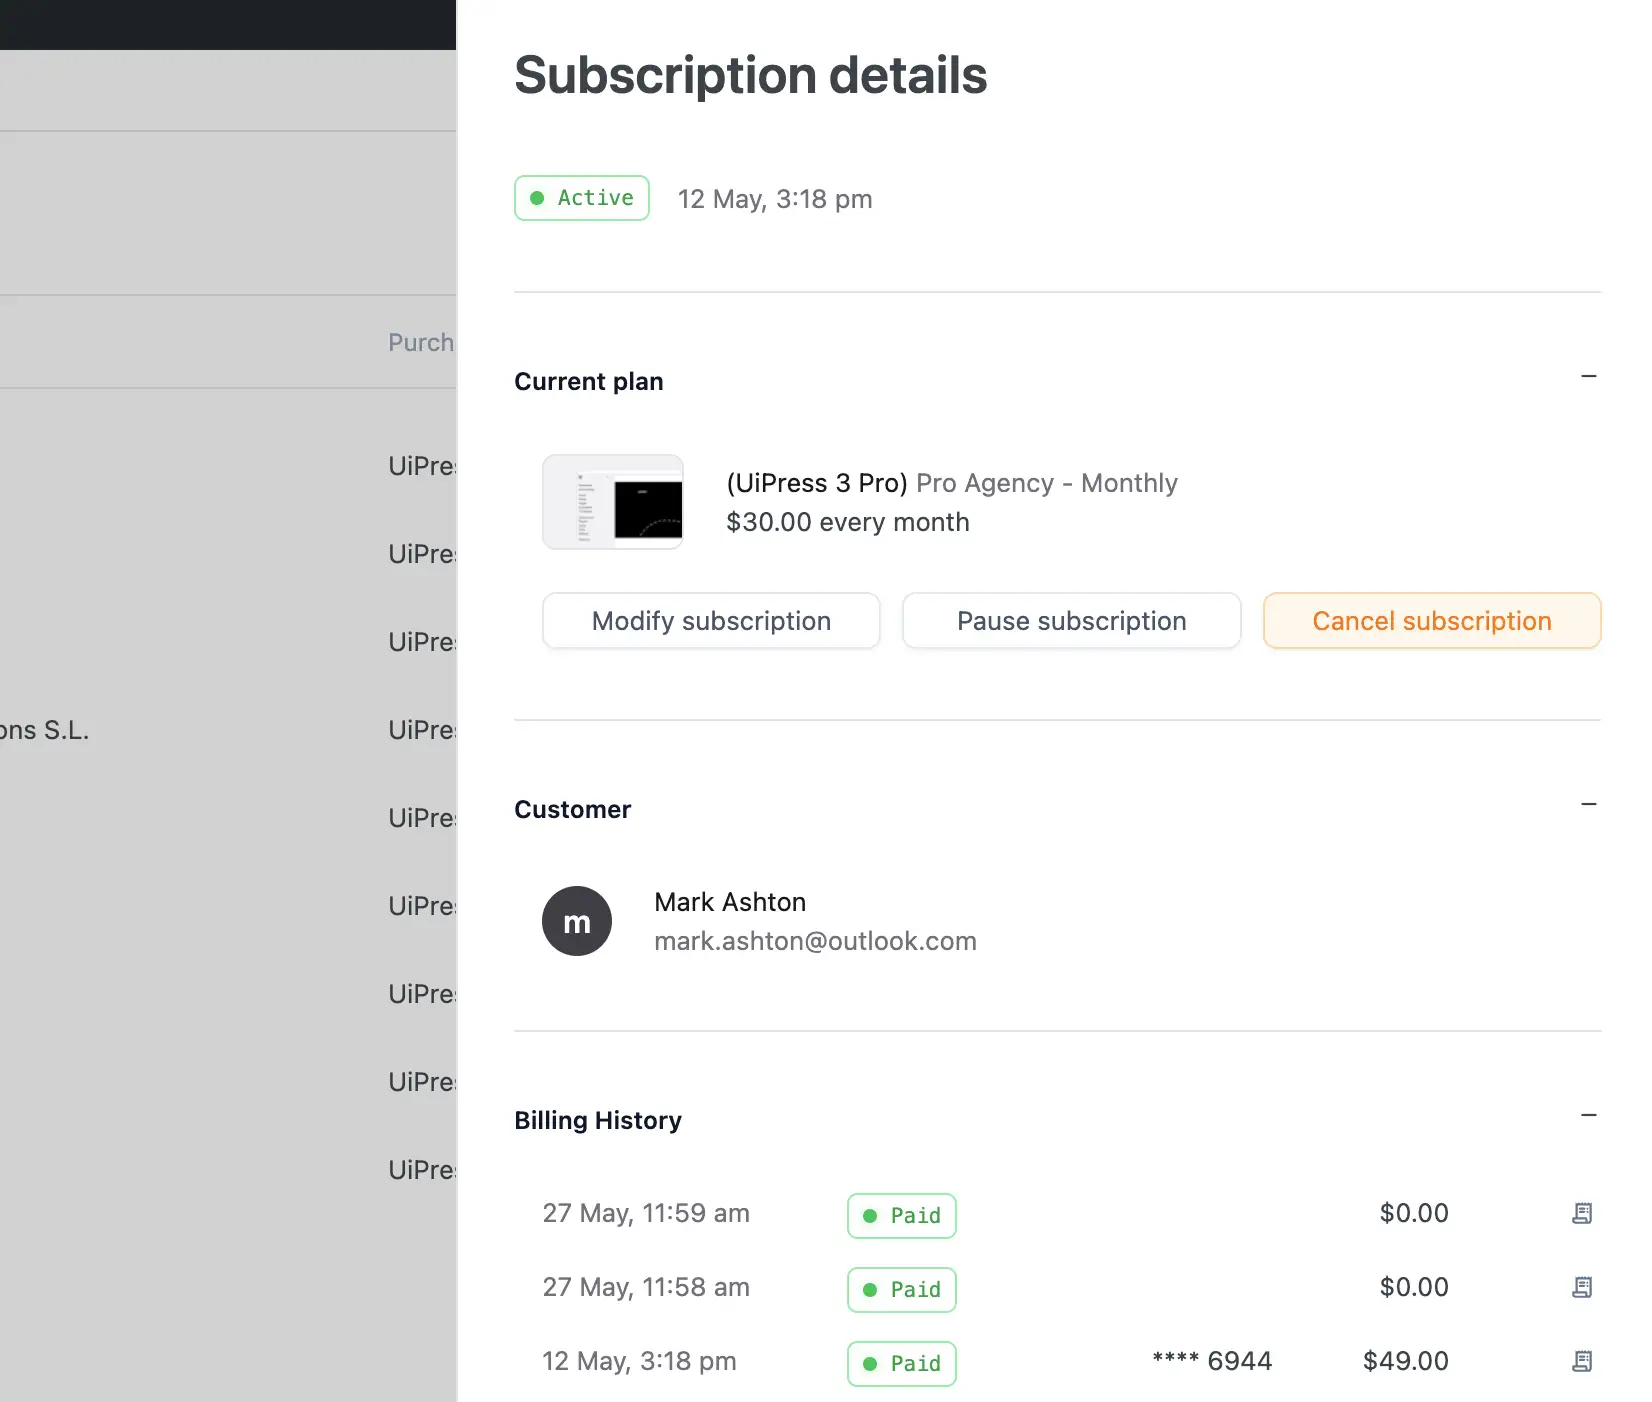
Task: Collapse the Current plan section
Action: tap(1588, 377)
